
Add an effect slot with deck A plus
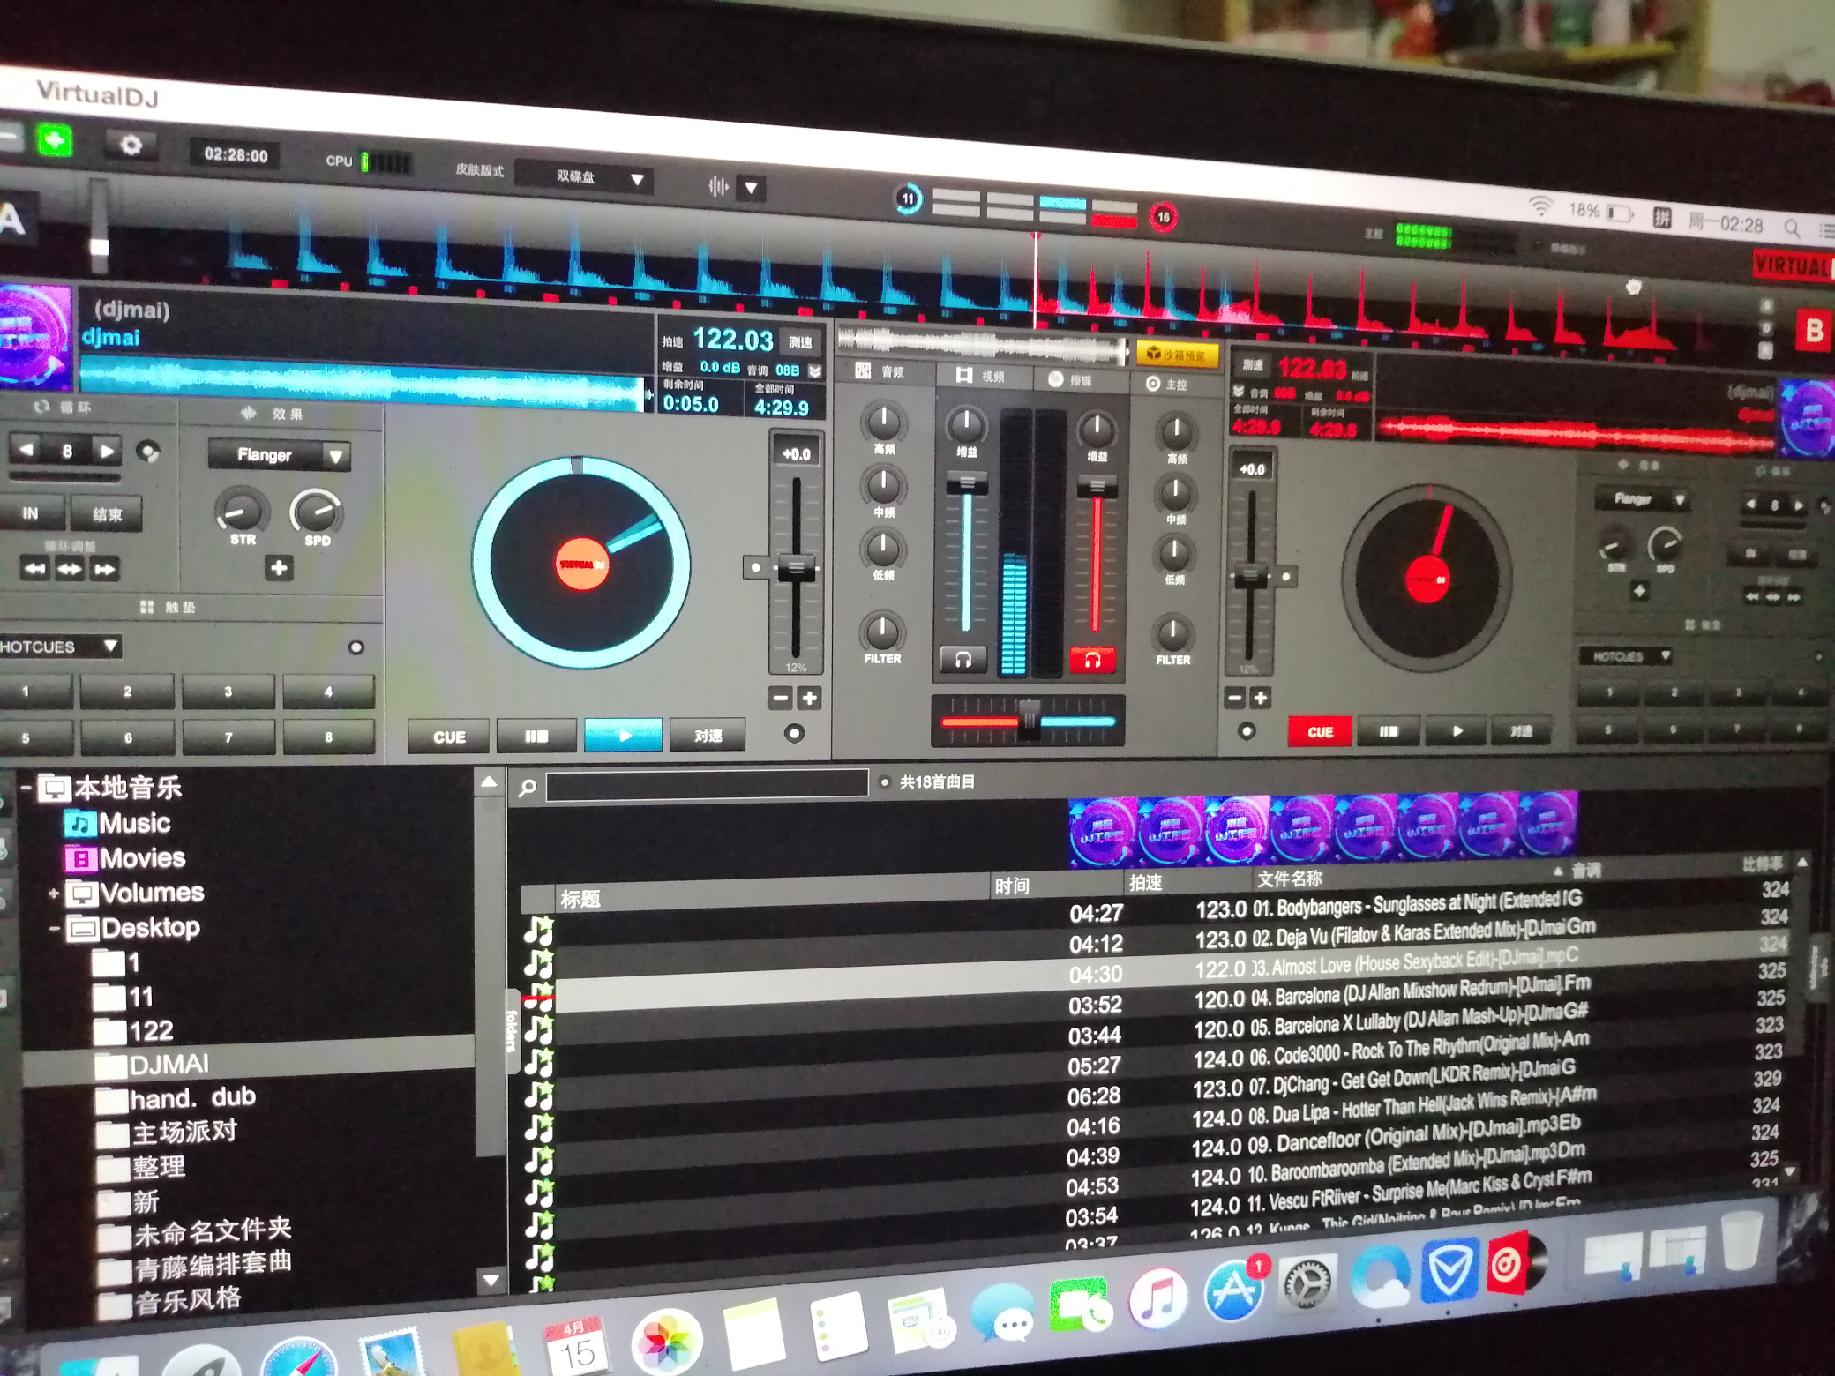pos(279,569)
